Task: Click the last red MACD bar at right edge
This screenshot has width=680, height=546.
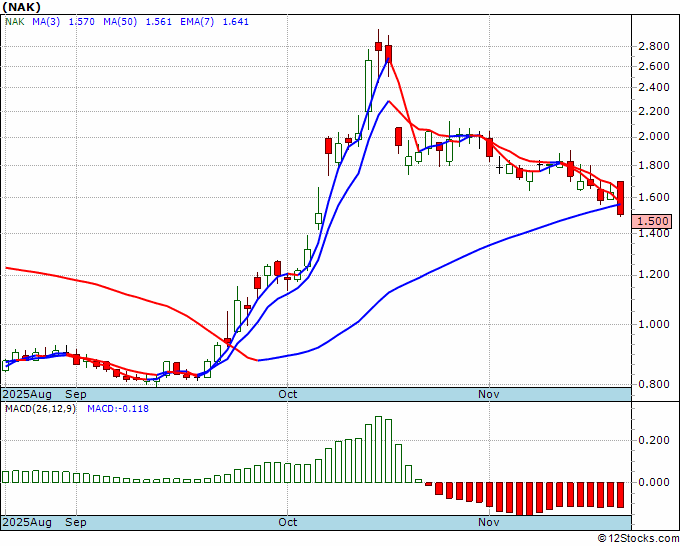Action: click(x=620, y=495)
